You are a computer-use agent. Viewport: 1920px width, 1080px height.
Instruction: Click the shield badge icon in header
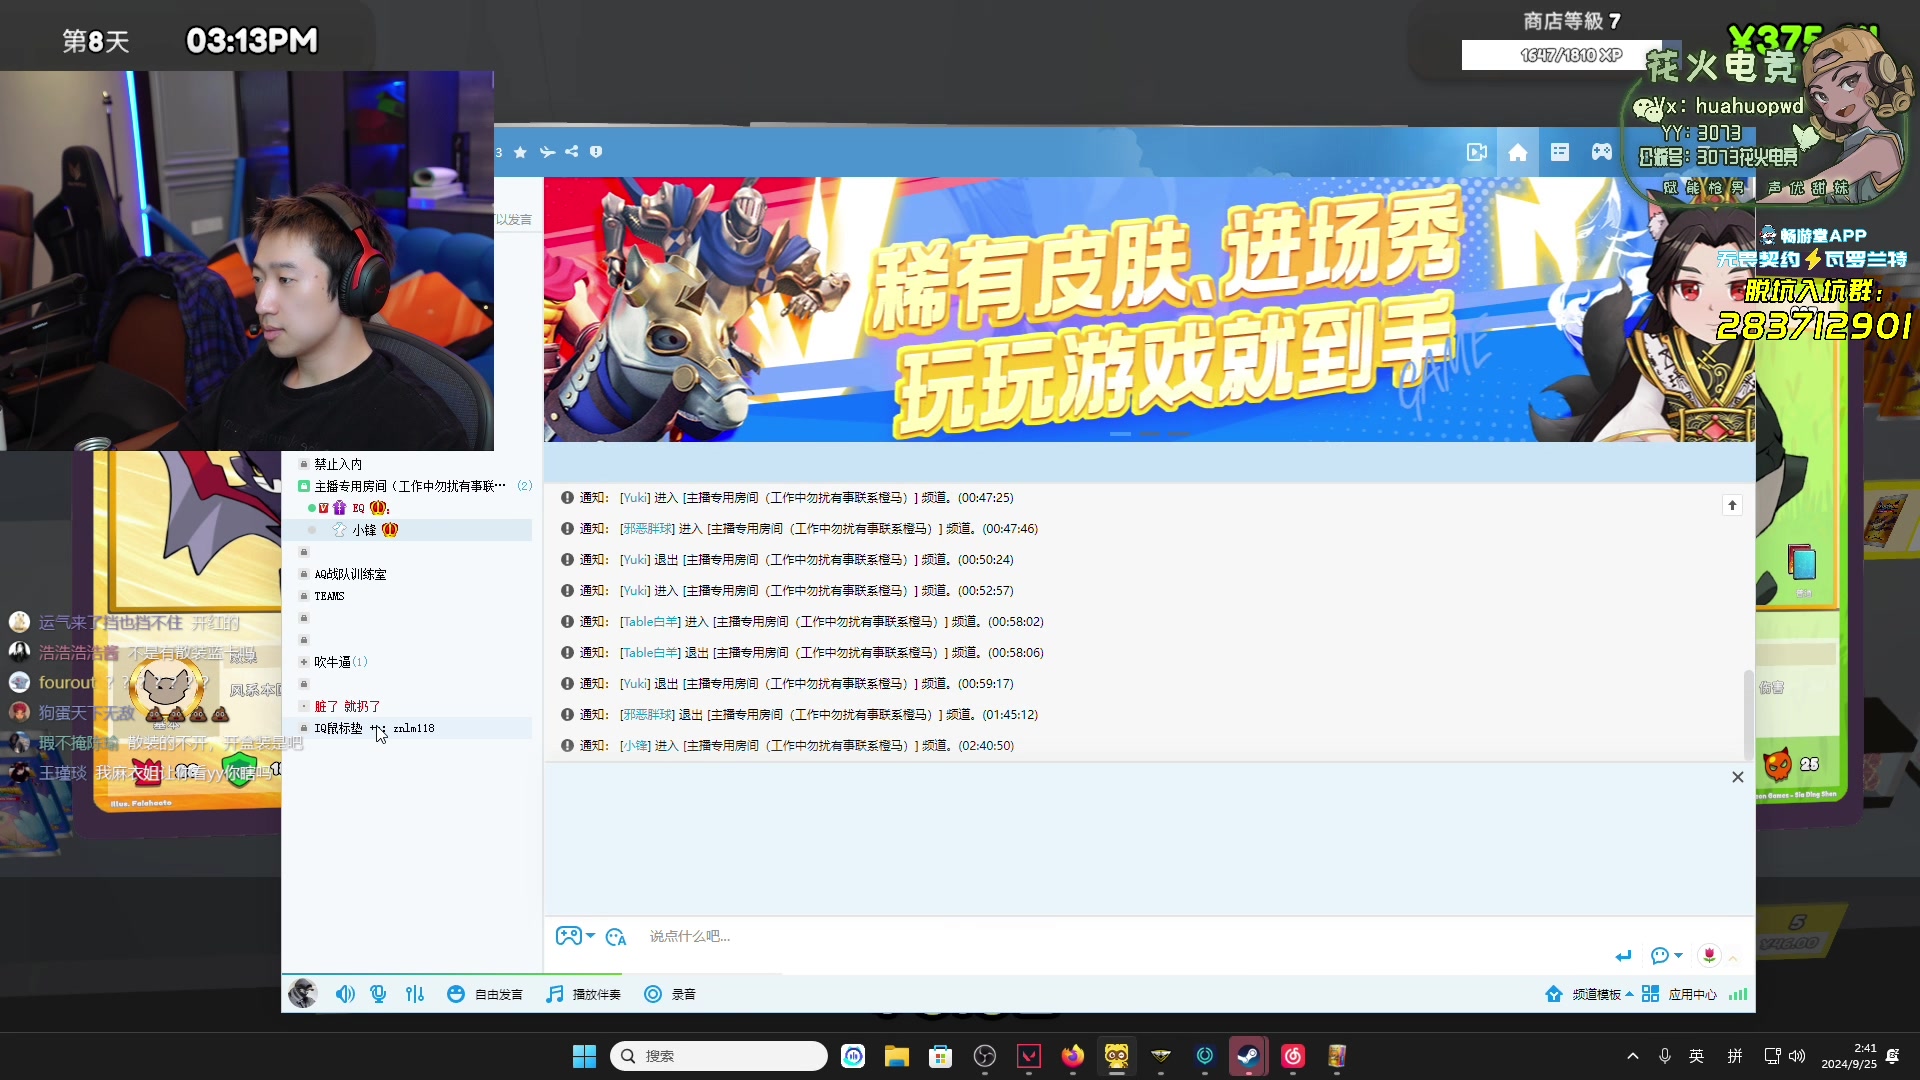pos(596,152)
